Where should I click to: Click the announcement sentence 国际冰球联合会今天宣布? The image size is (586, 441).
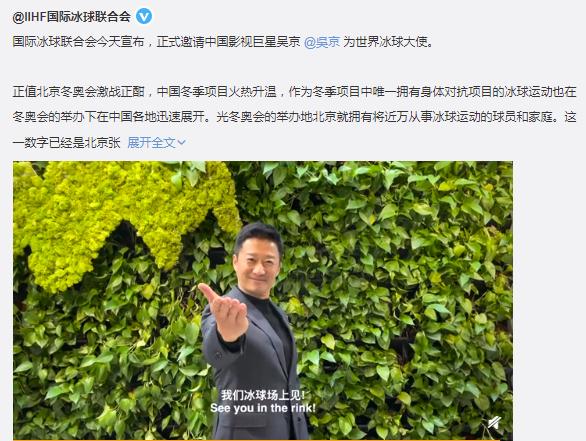(x=78, y=42)
